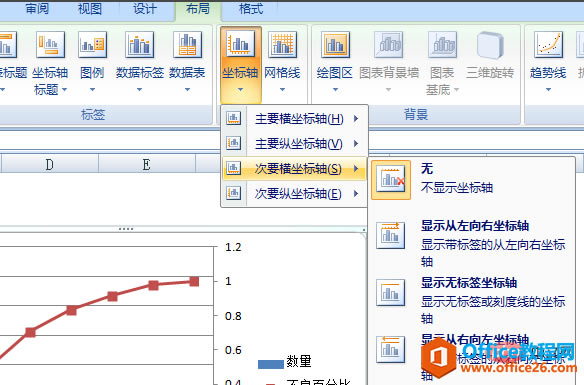The width and height of the screenshot is (584, 385).
Task: Switch to the 格式 tab
Action: 251,8
